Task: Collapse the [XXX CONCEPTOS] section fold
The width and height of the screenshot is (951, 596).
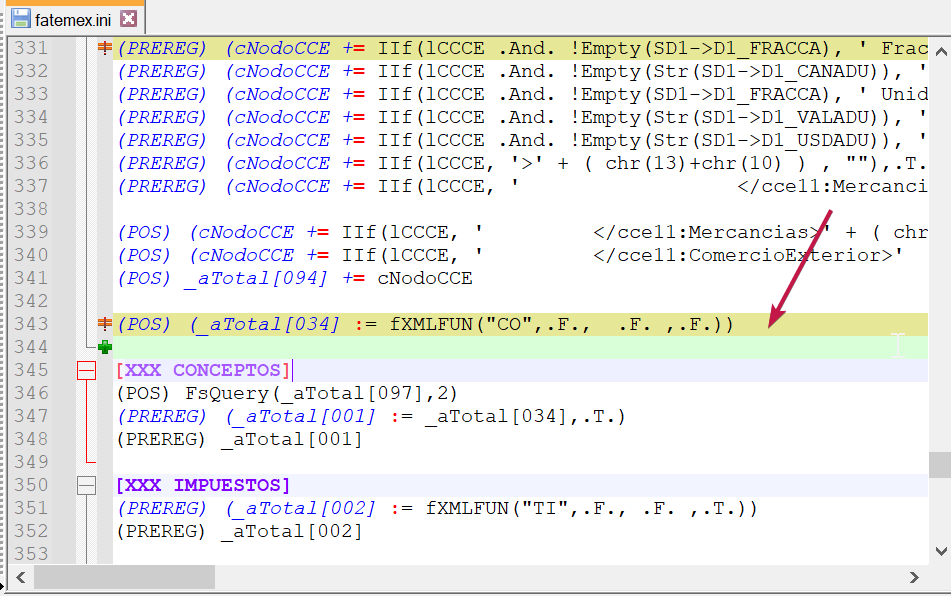Action: point(87,370)
